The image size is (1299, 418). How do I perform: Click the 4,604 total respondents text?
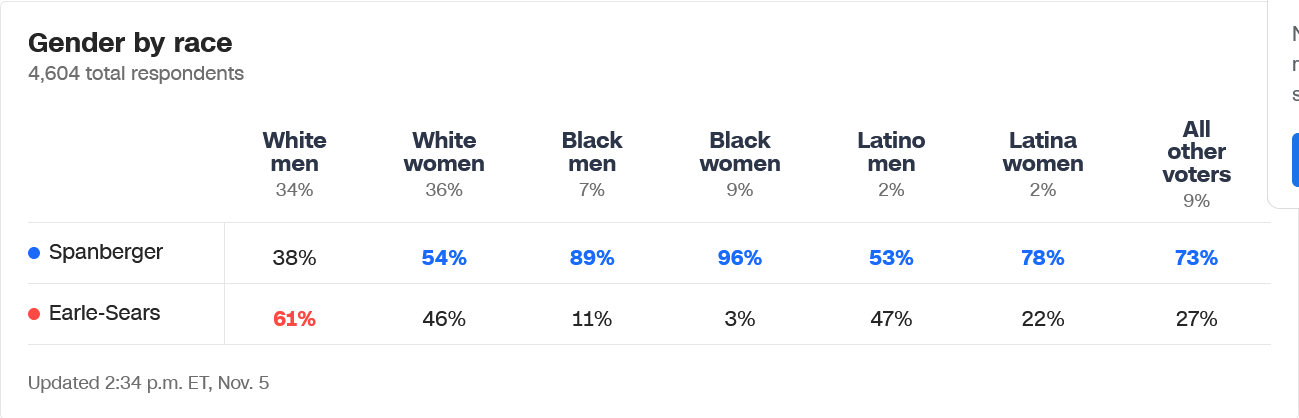pyautogui.click(x=136, y=73)
